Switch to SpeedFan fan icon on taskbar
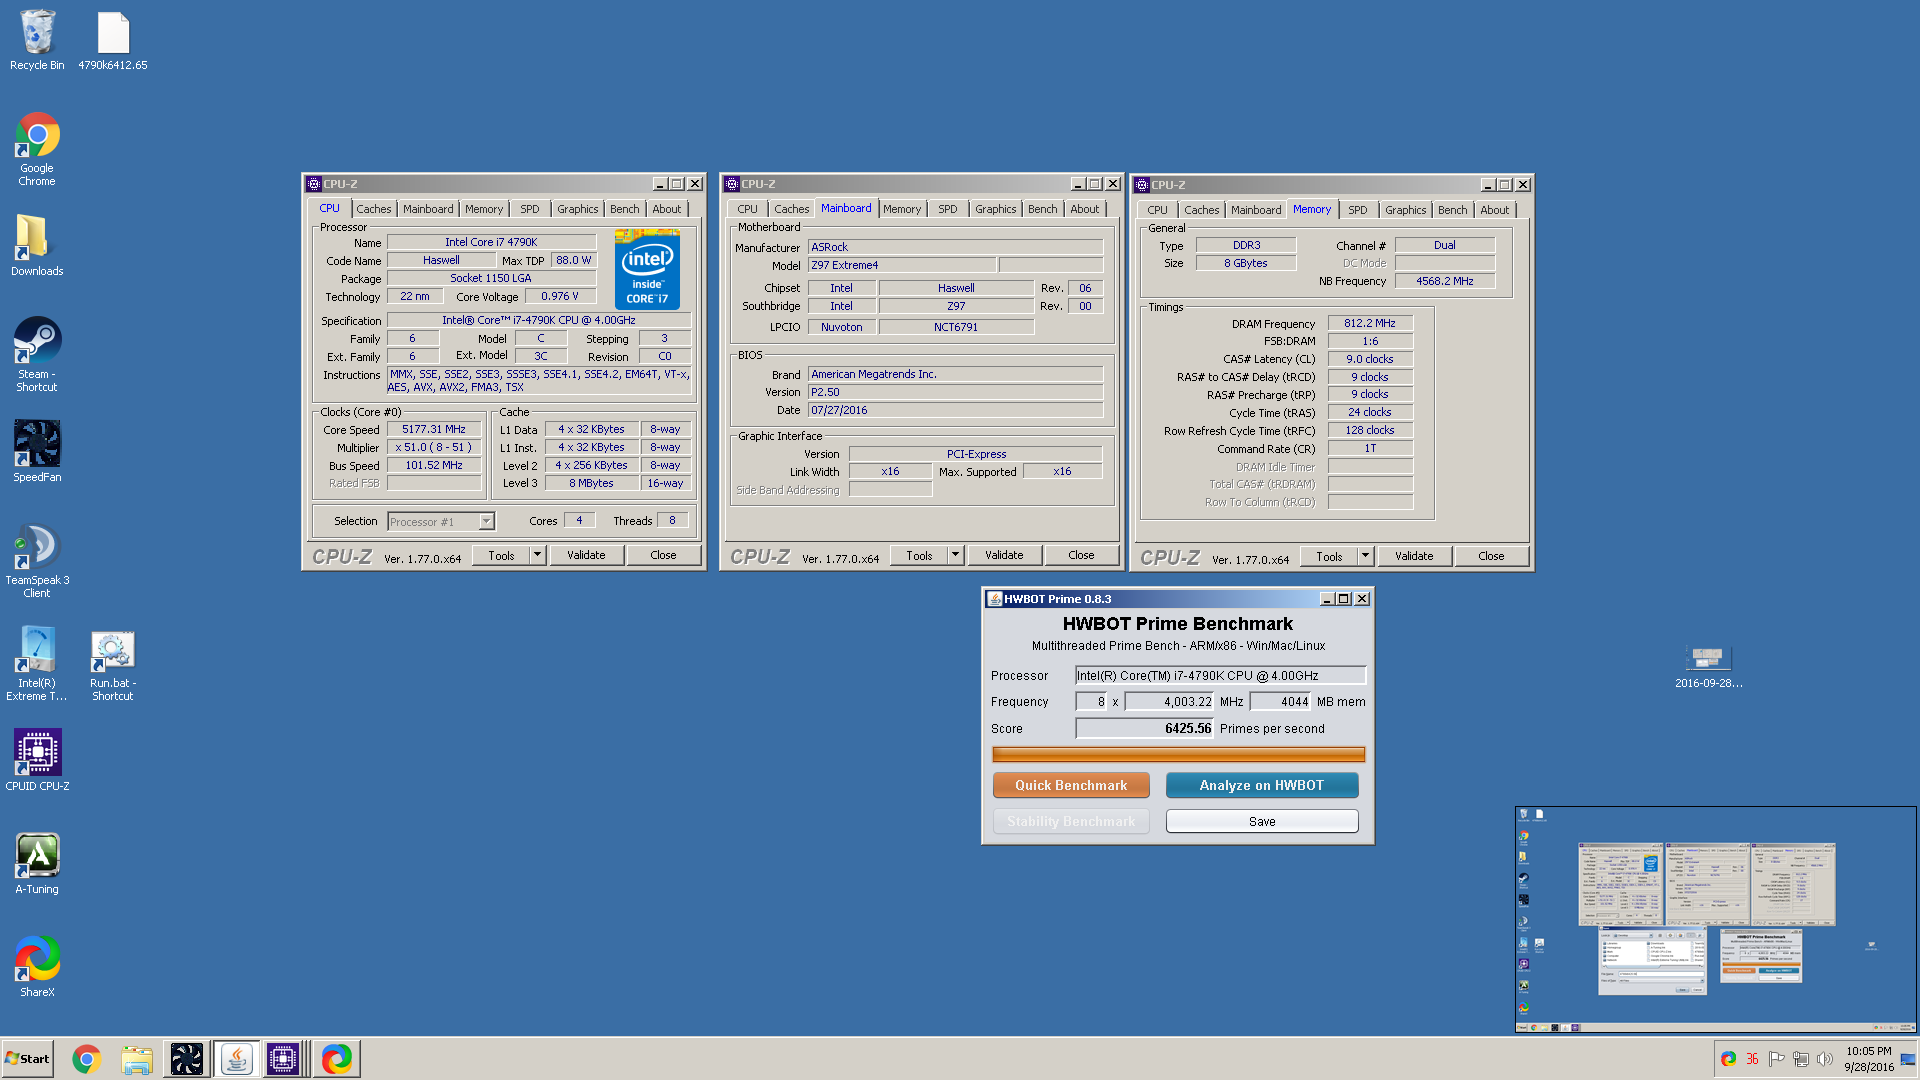The height and width of the screenshot is (1080, 1920). click(x=187, y=1059)
